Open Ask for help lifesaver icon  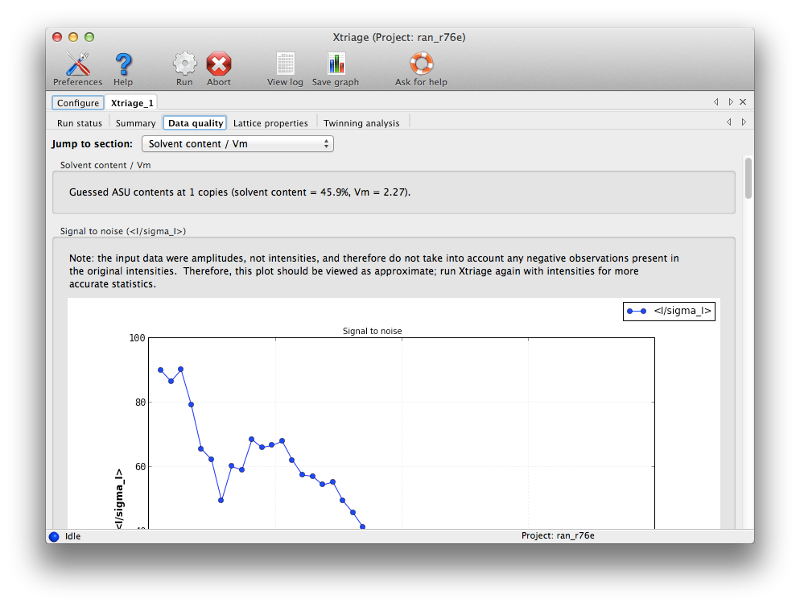[x=421, y=65]
